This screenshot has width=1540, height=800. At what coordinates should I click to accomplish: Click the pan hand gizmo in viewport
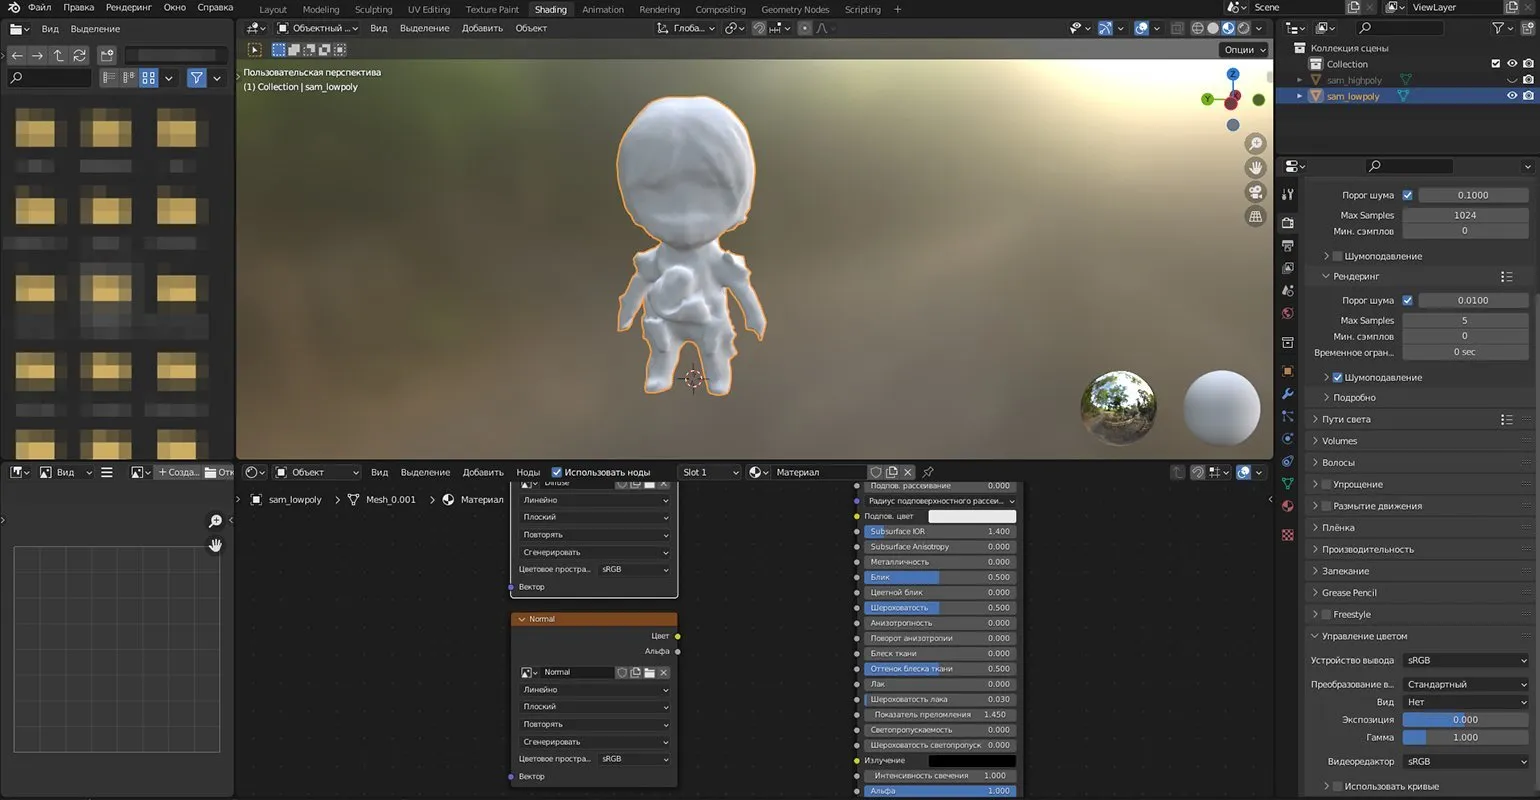(x=1255, y=168)
